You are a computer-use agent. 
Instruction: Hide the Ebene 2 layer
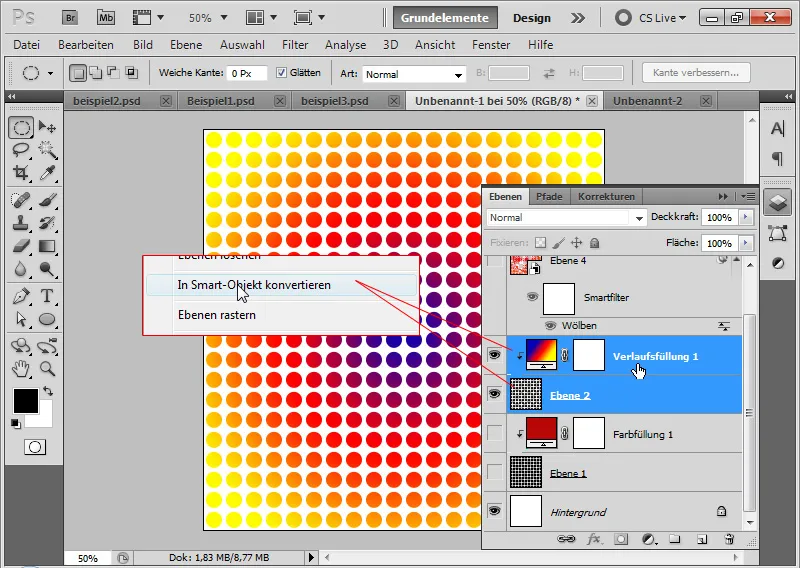pyautogui.click(x=494, y=394)
